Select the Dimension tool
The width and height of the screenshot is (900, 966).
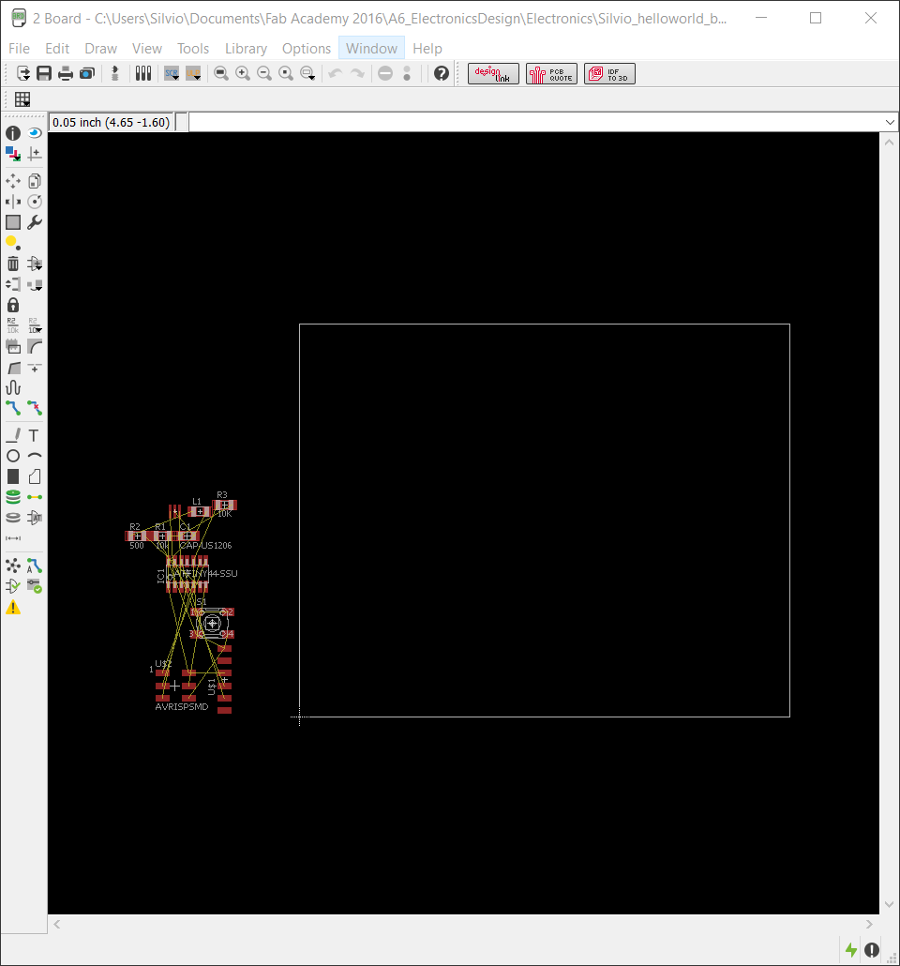point(13,538)
